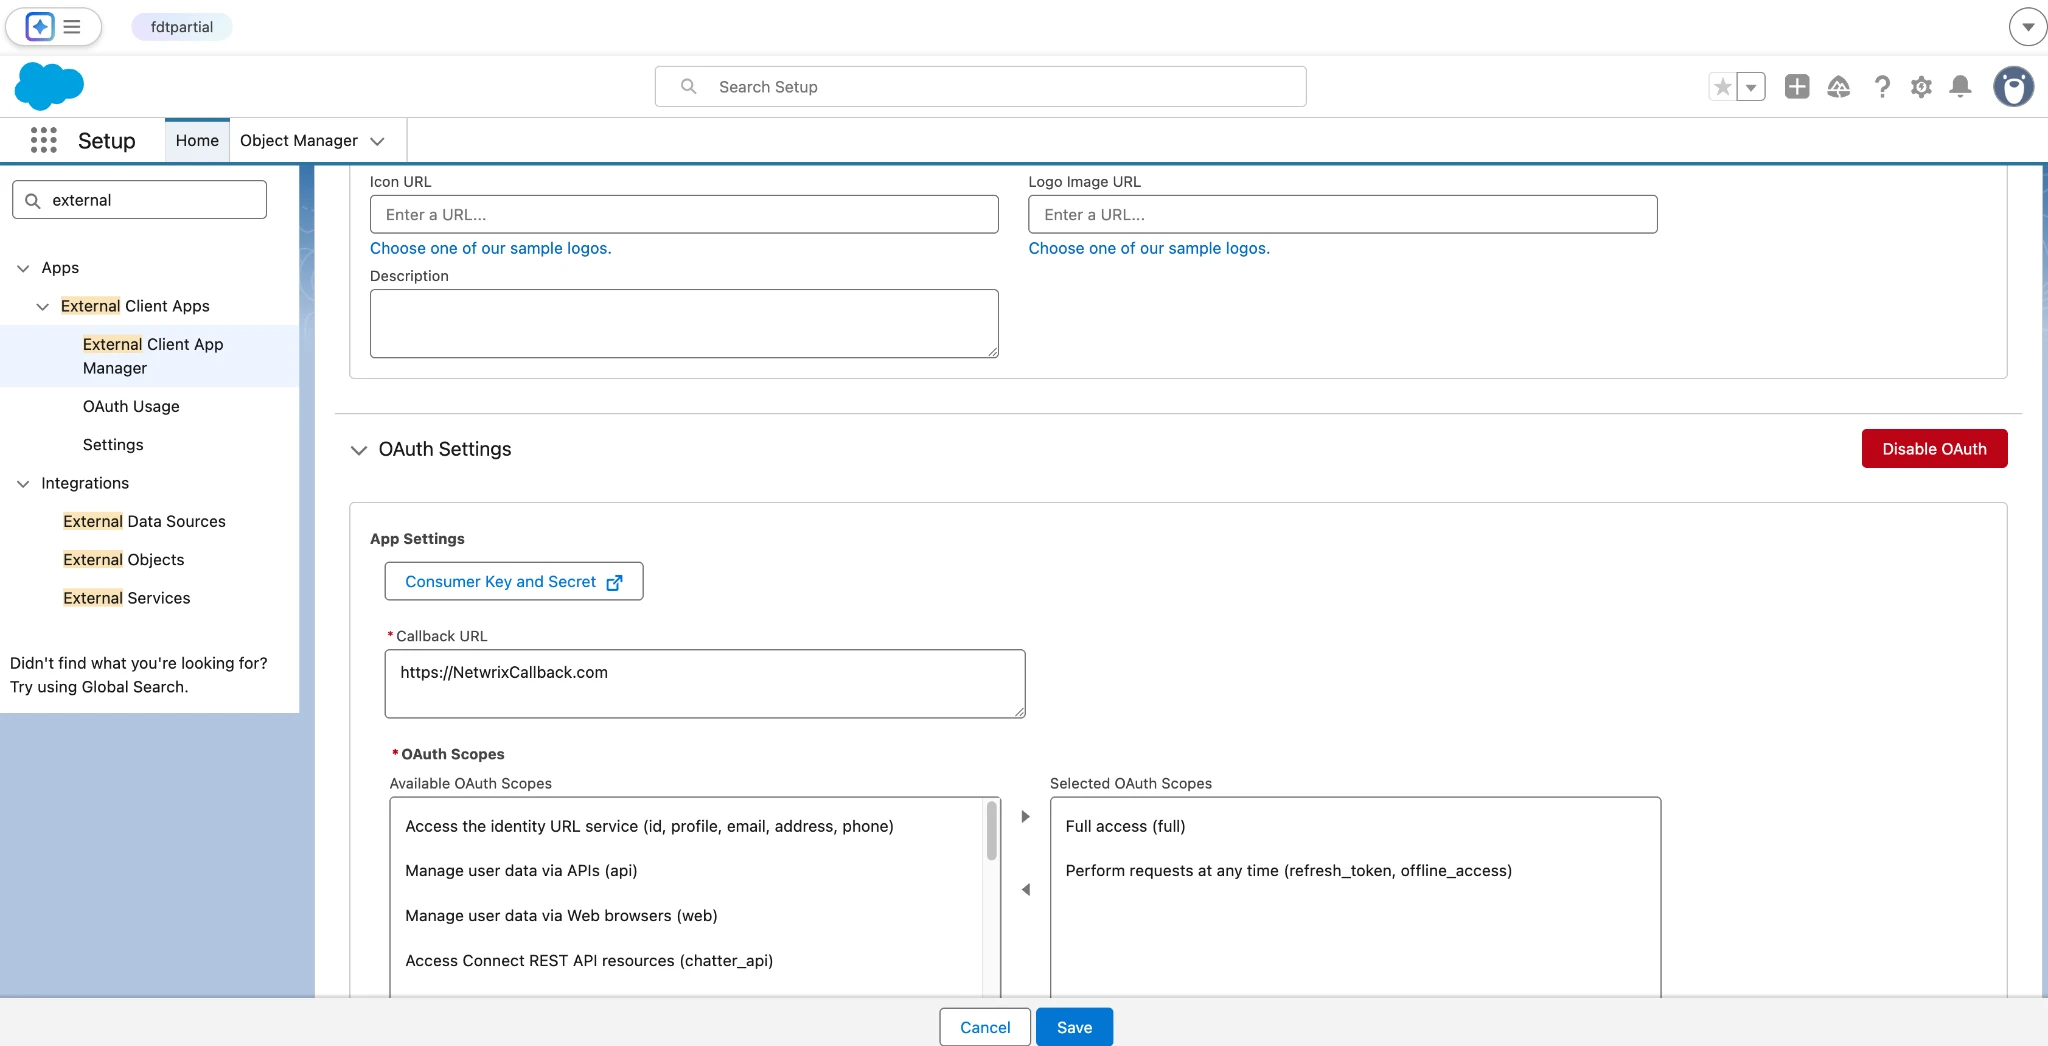This screenshot has height=1046, width=2048.
Task: View notifications via the bell icon
Action: click(x=1960, y=87)
